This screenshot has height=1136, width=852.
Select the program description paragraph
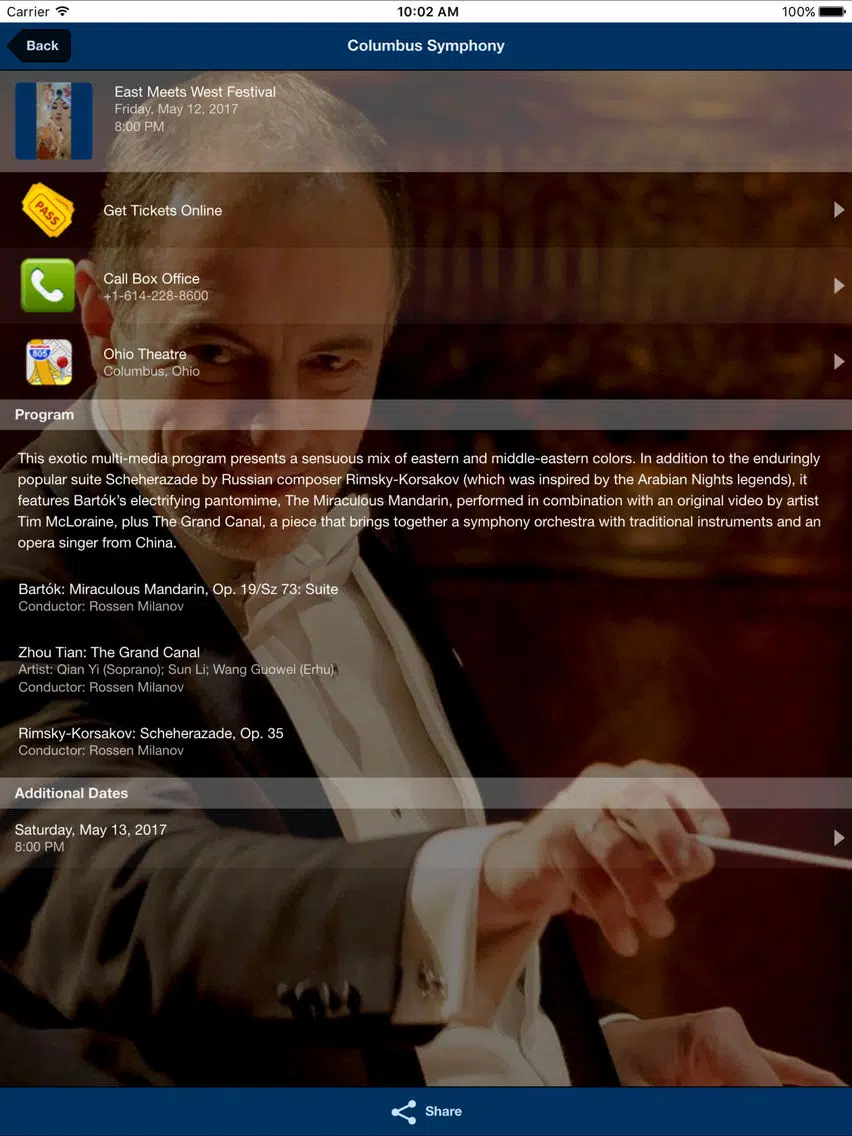(419, 501)
